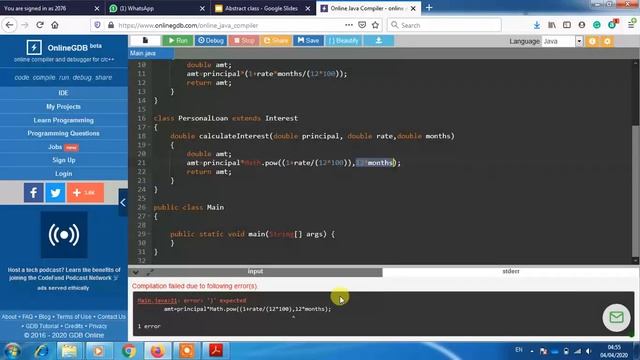This screenshot has height=360, width=640.
Task: Download code with the download arrow icon
Action: [x=378, y=40]
